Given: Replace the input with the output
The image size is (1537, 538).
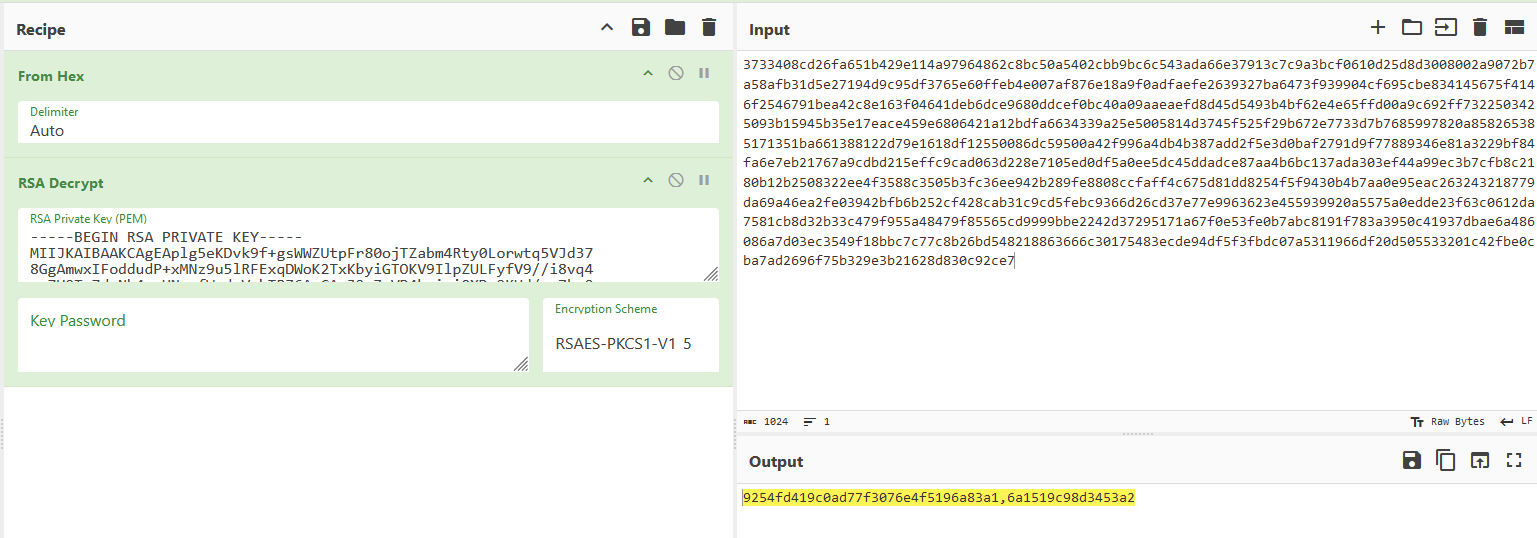Looking at the screenshot, I should 1480,460.
